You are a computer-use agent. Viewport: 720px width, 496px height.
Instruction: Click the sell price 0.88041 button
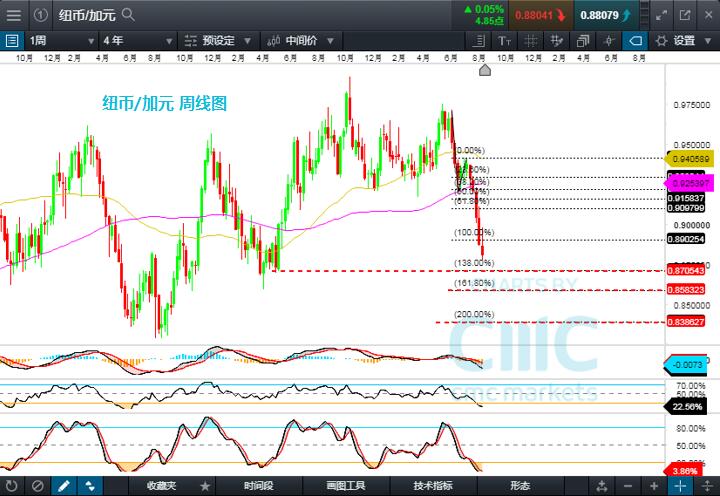point(540,15)
